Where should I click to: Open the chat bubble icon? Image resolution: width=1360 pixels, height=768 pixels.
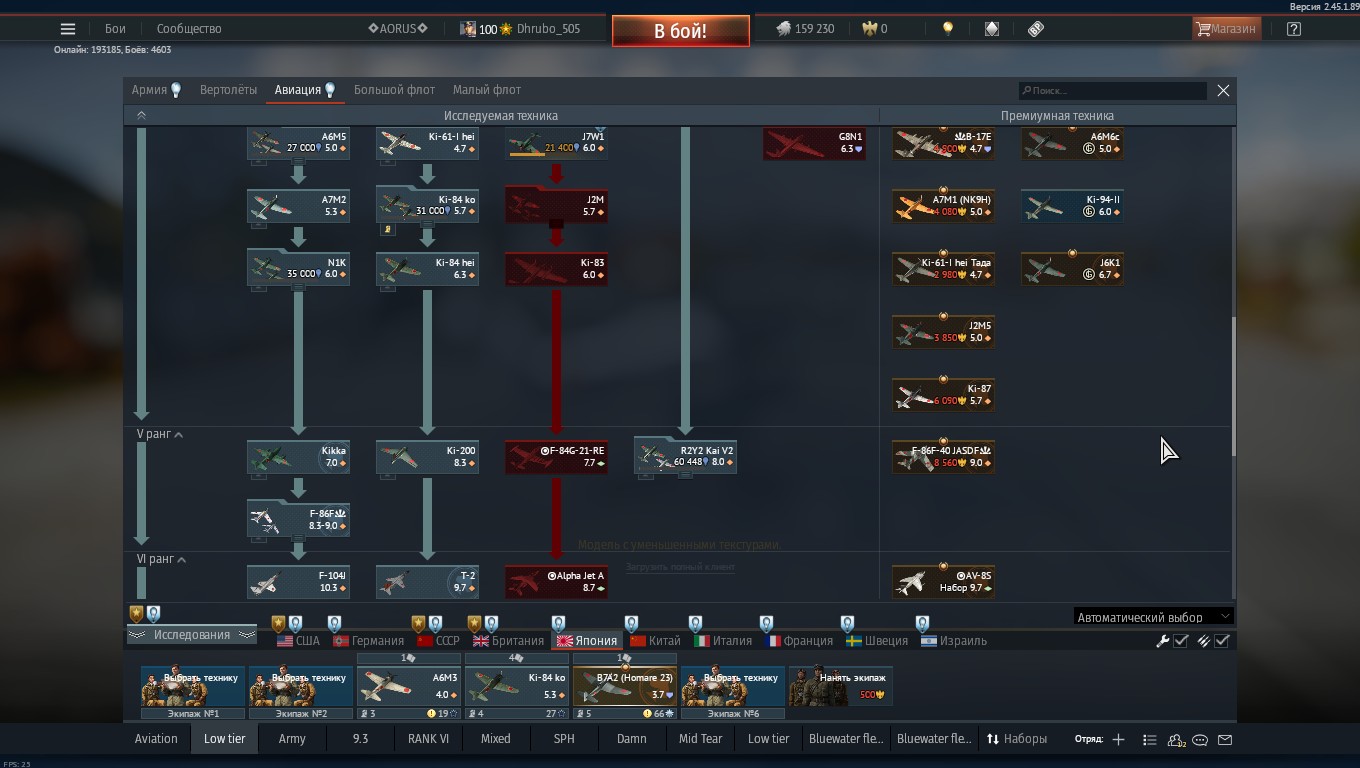point(1200,740)
